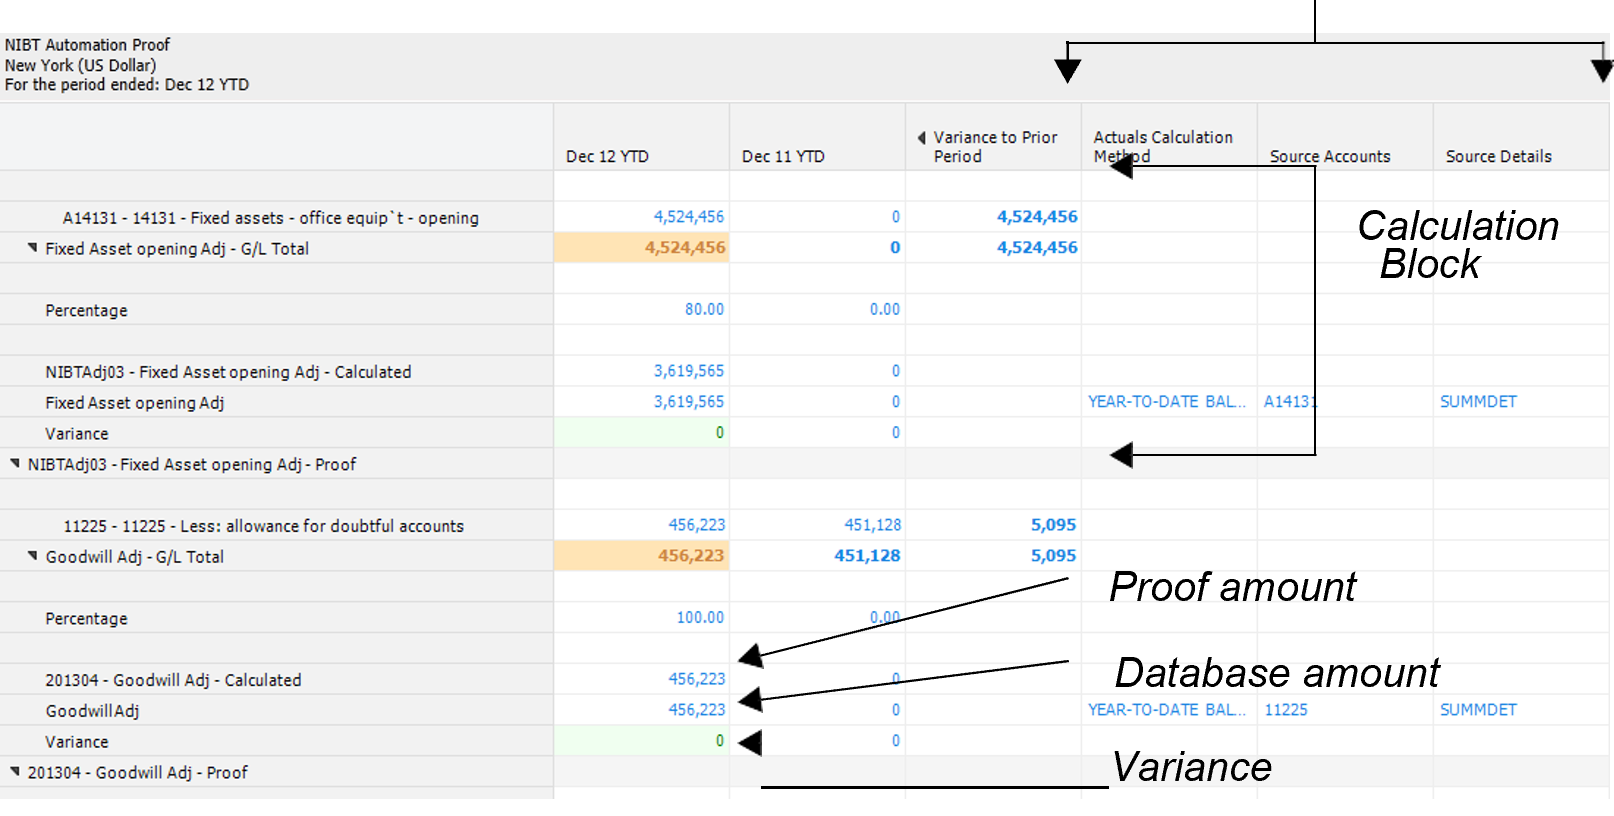1614x816 pixels.
Task: Select the 5,095 variance in Goodwill G/L Total row
Action: tap(1053, 556)
